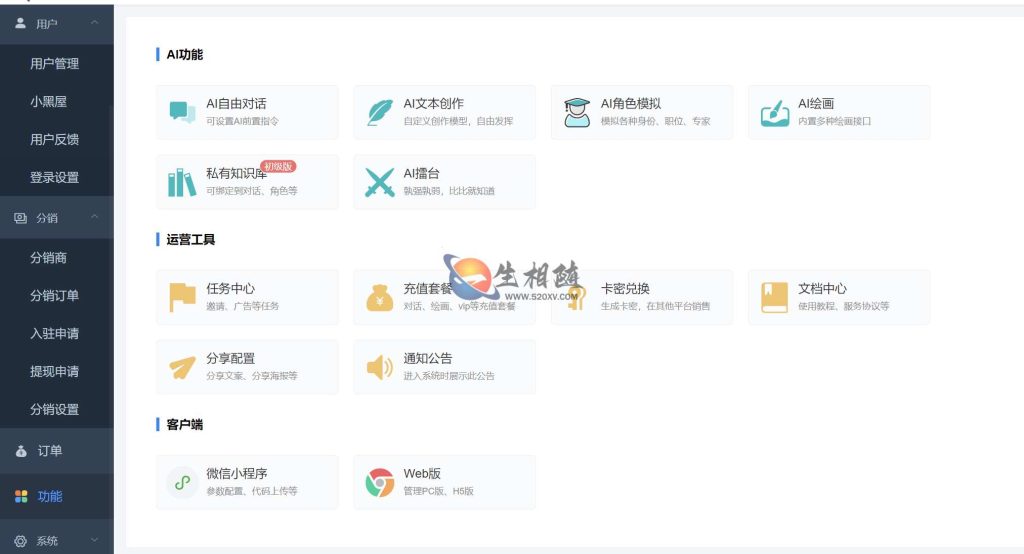Select the 订单 sidebar menu label
Screen dimensions: 1024x554
[50, 451]
